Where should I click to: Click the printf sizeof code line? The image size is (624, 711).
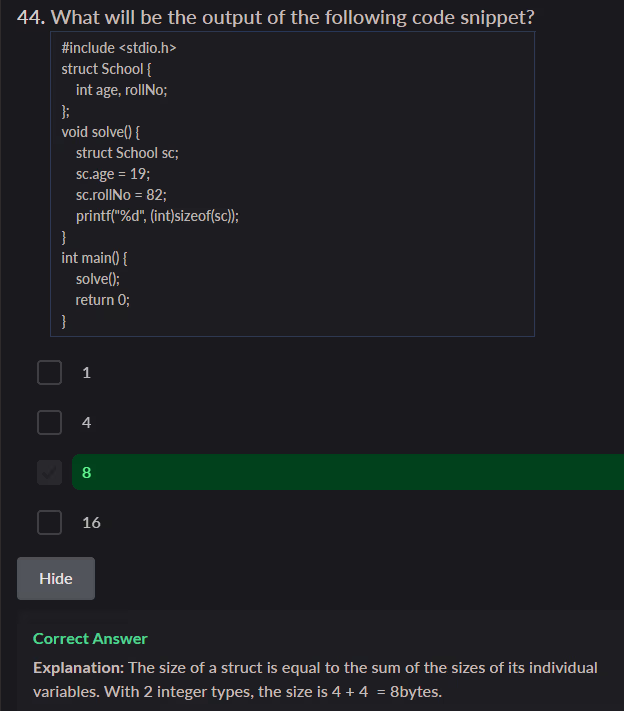click(157, 216)
